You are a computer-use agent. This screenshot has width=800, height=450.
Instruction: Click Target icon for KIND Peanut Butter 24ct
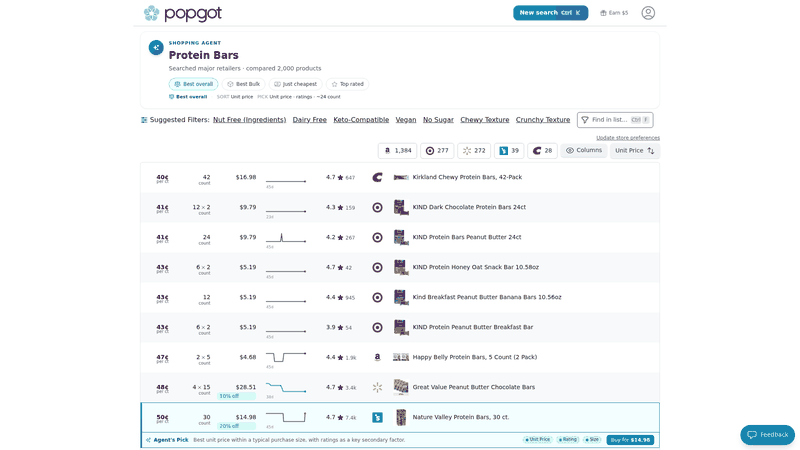pyautogui.click(x=377, y=238)
